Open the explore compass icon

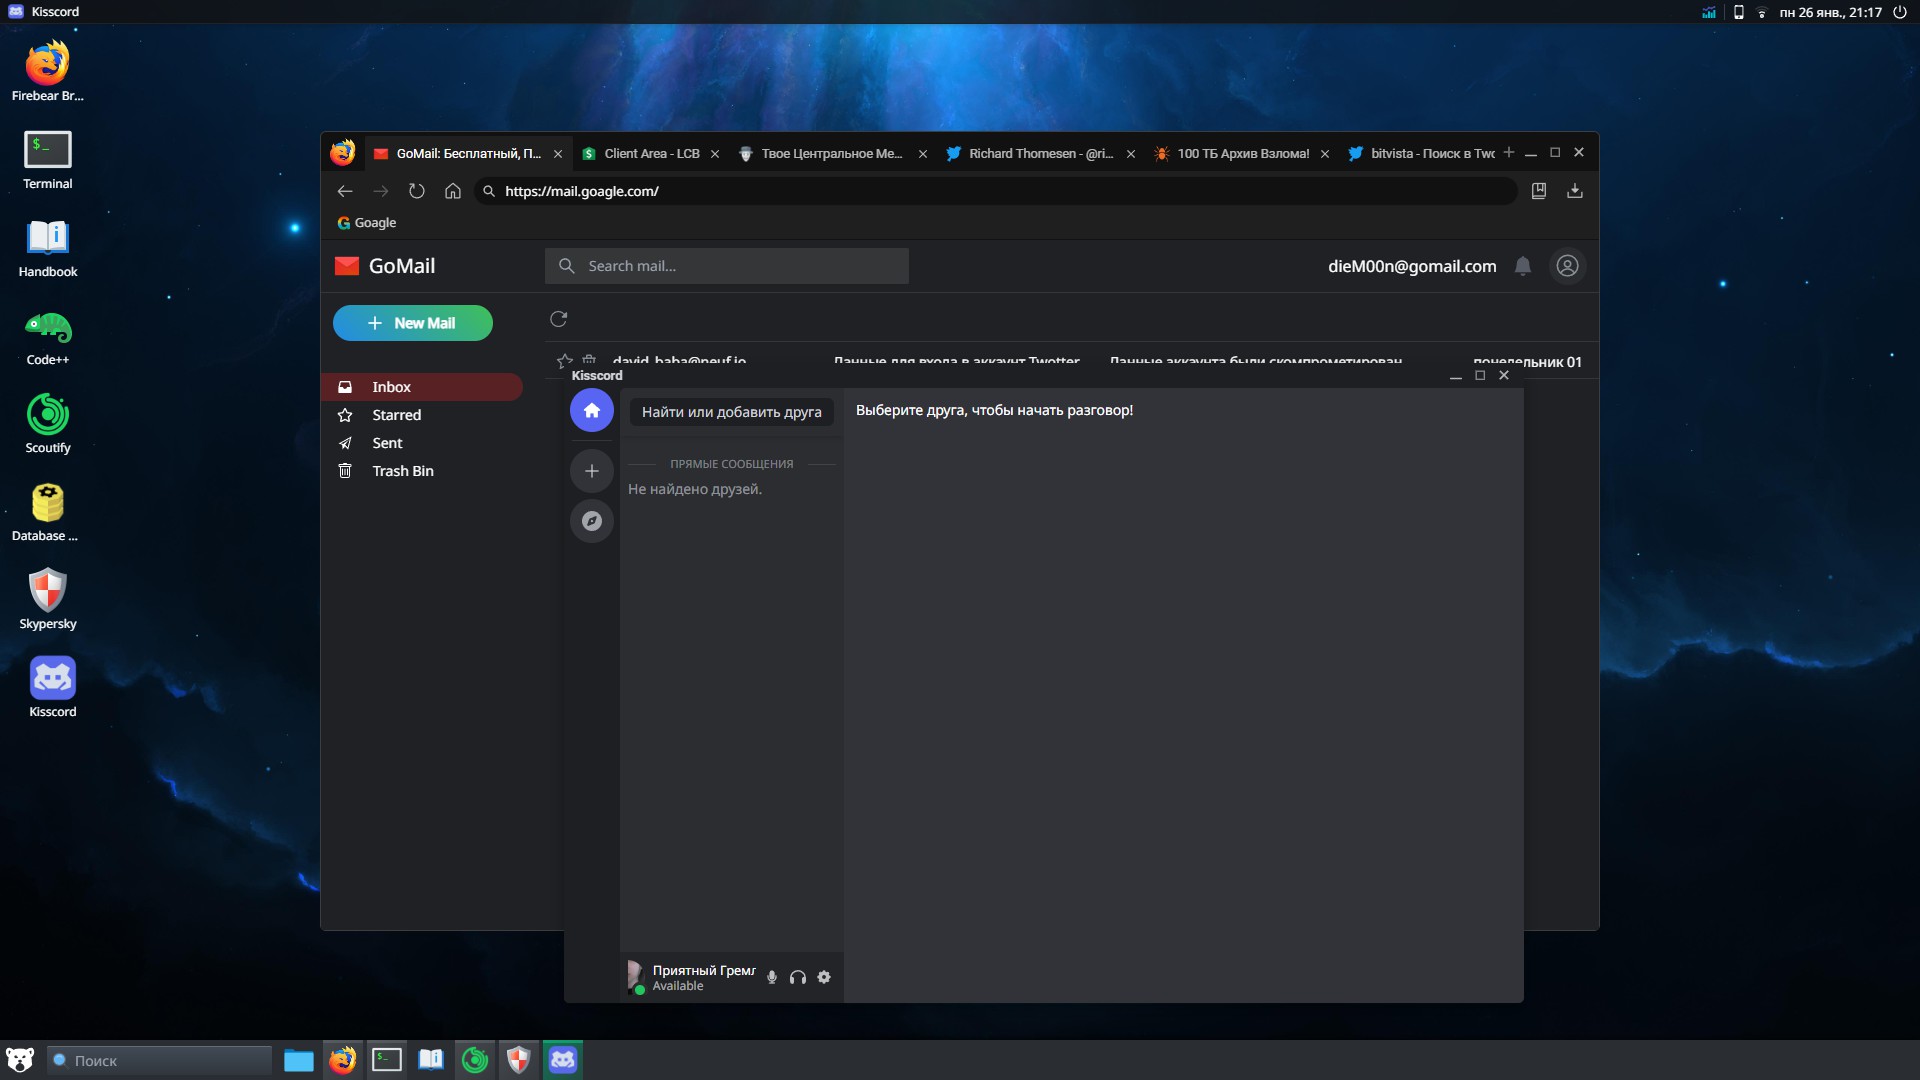coord(591,521)
